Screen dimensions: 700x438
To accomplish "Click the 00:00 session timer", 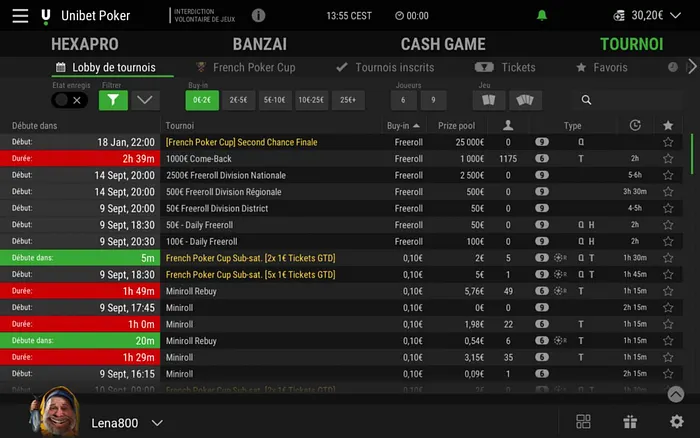I will (412, 16).
